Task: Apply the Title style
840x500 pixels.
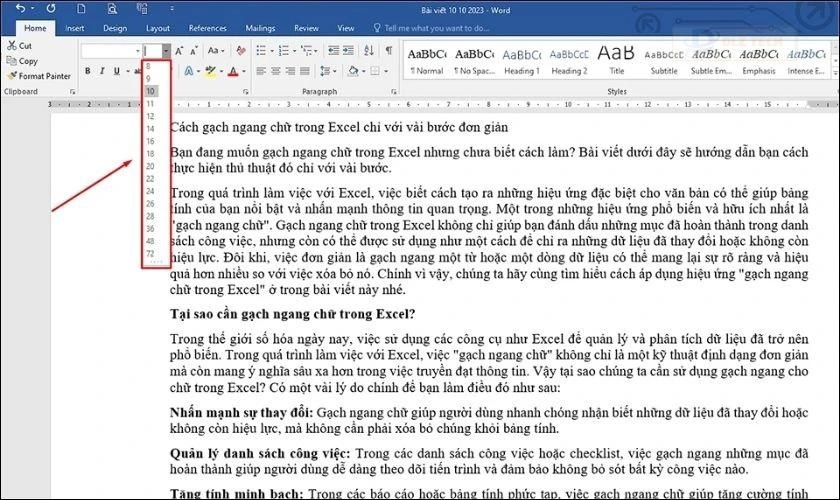Action: pos(616,61)
